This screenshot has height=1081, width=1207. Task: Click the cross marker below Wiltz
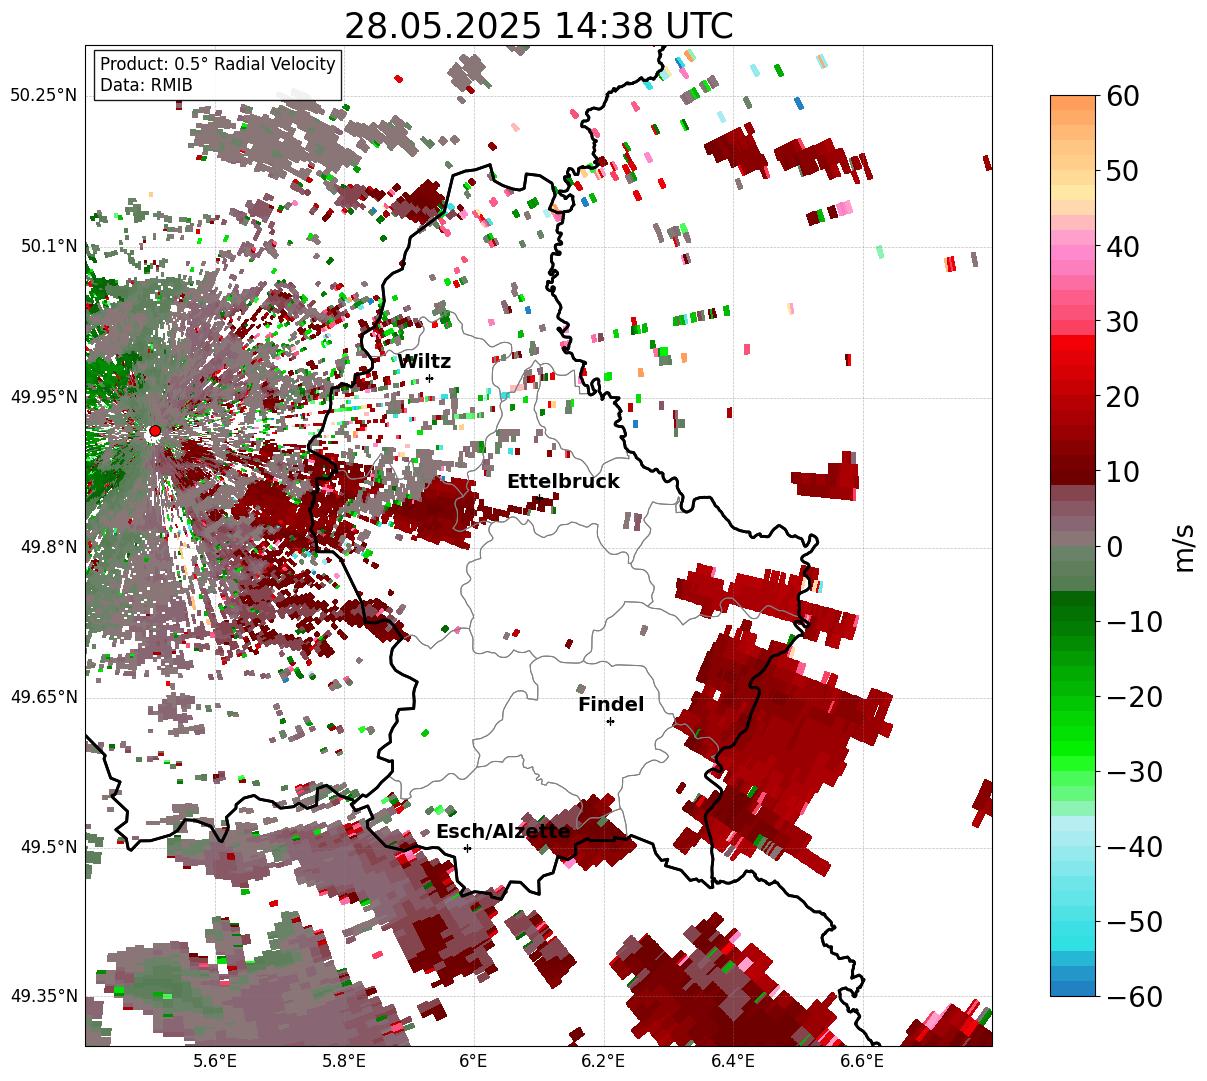[429, 378]
